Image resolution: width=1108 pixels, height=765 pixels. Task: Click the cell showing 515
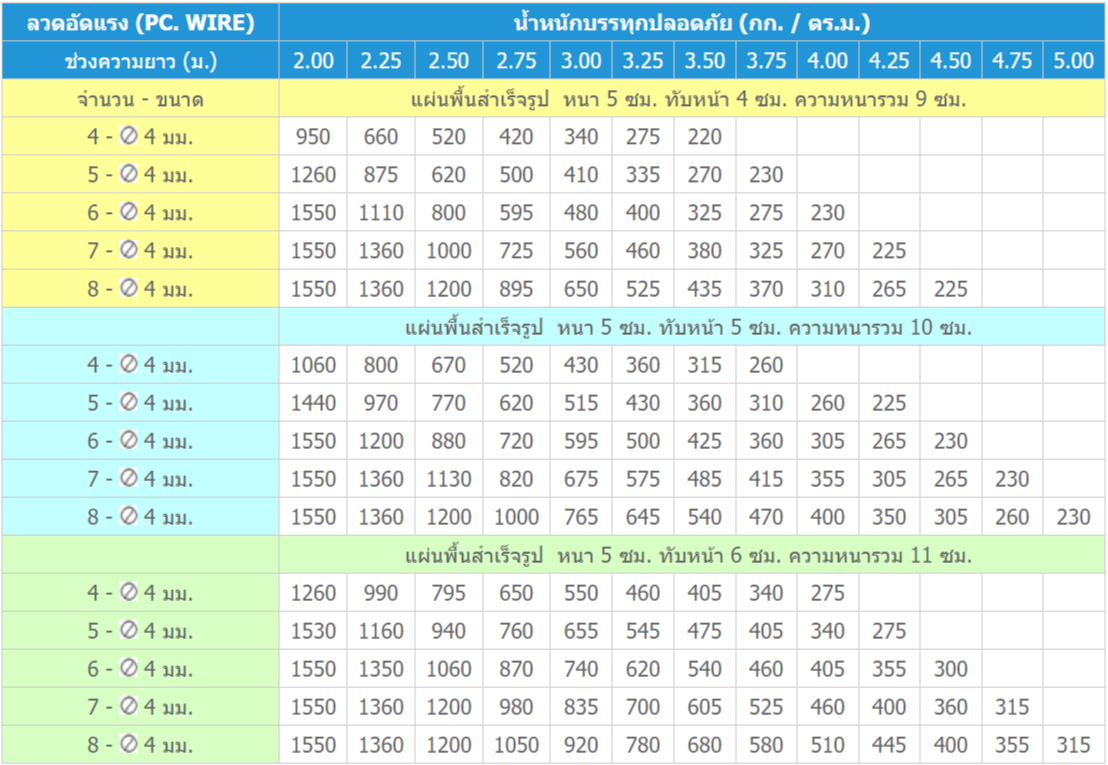581,403
